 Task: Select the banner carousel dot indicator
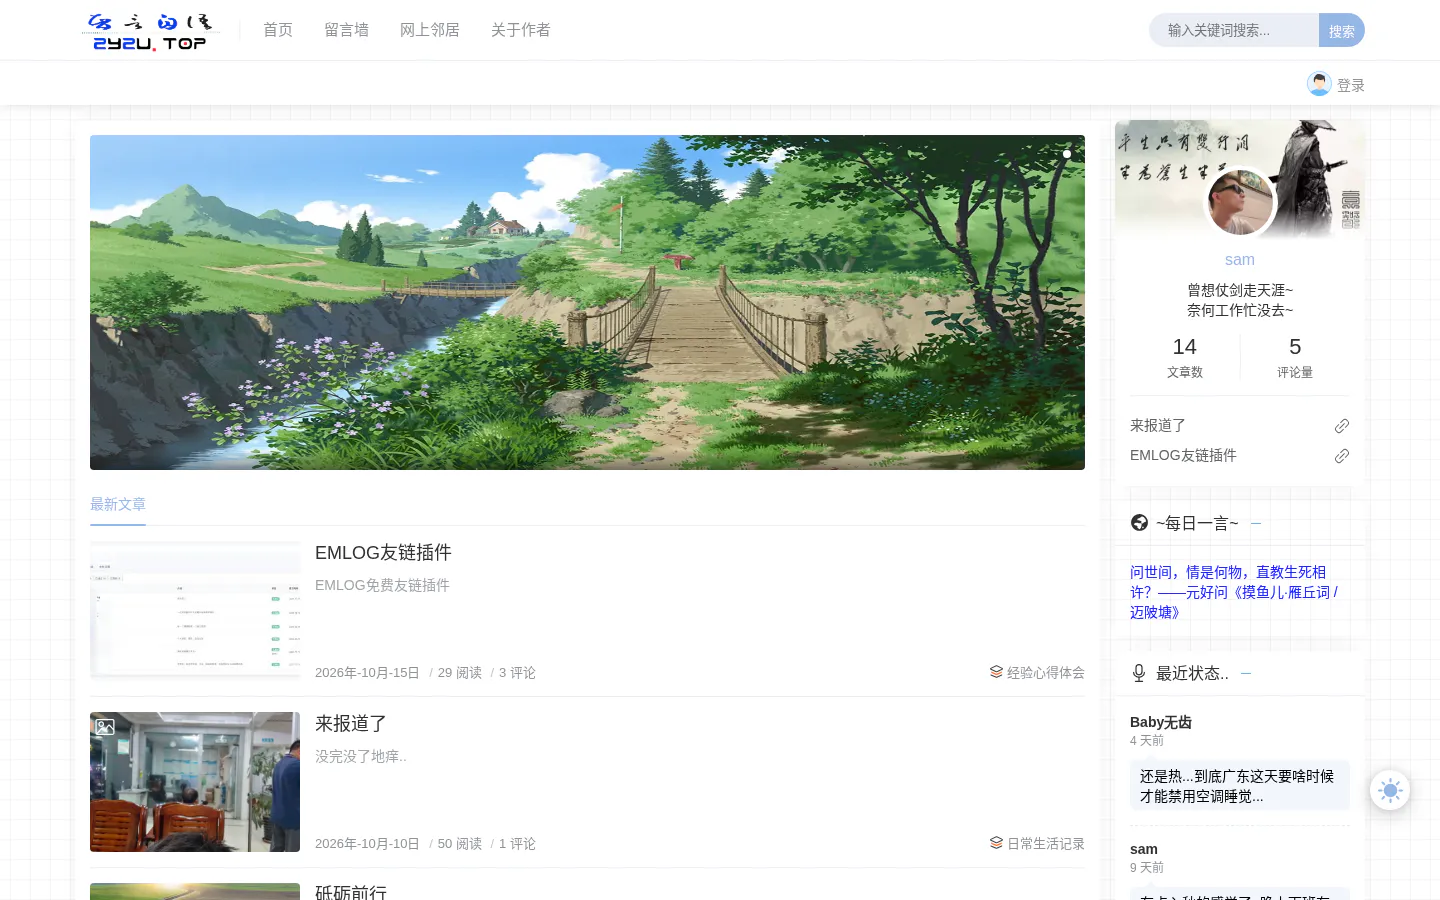[x=1067, y=154]
